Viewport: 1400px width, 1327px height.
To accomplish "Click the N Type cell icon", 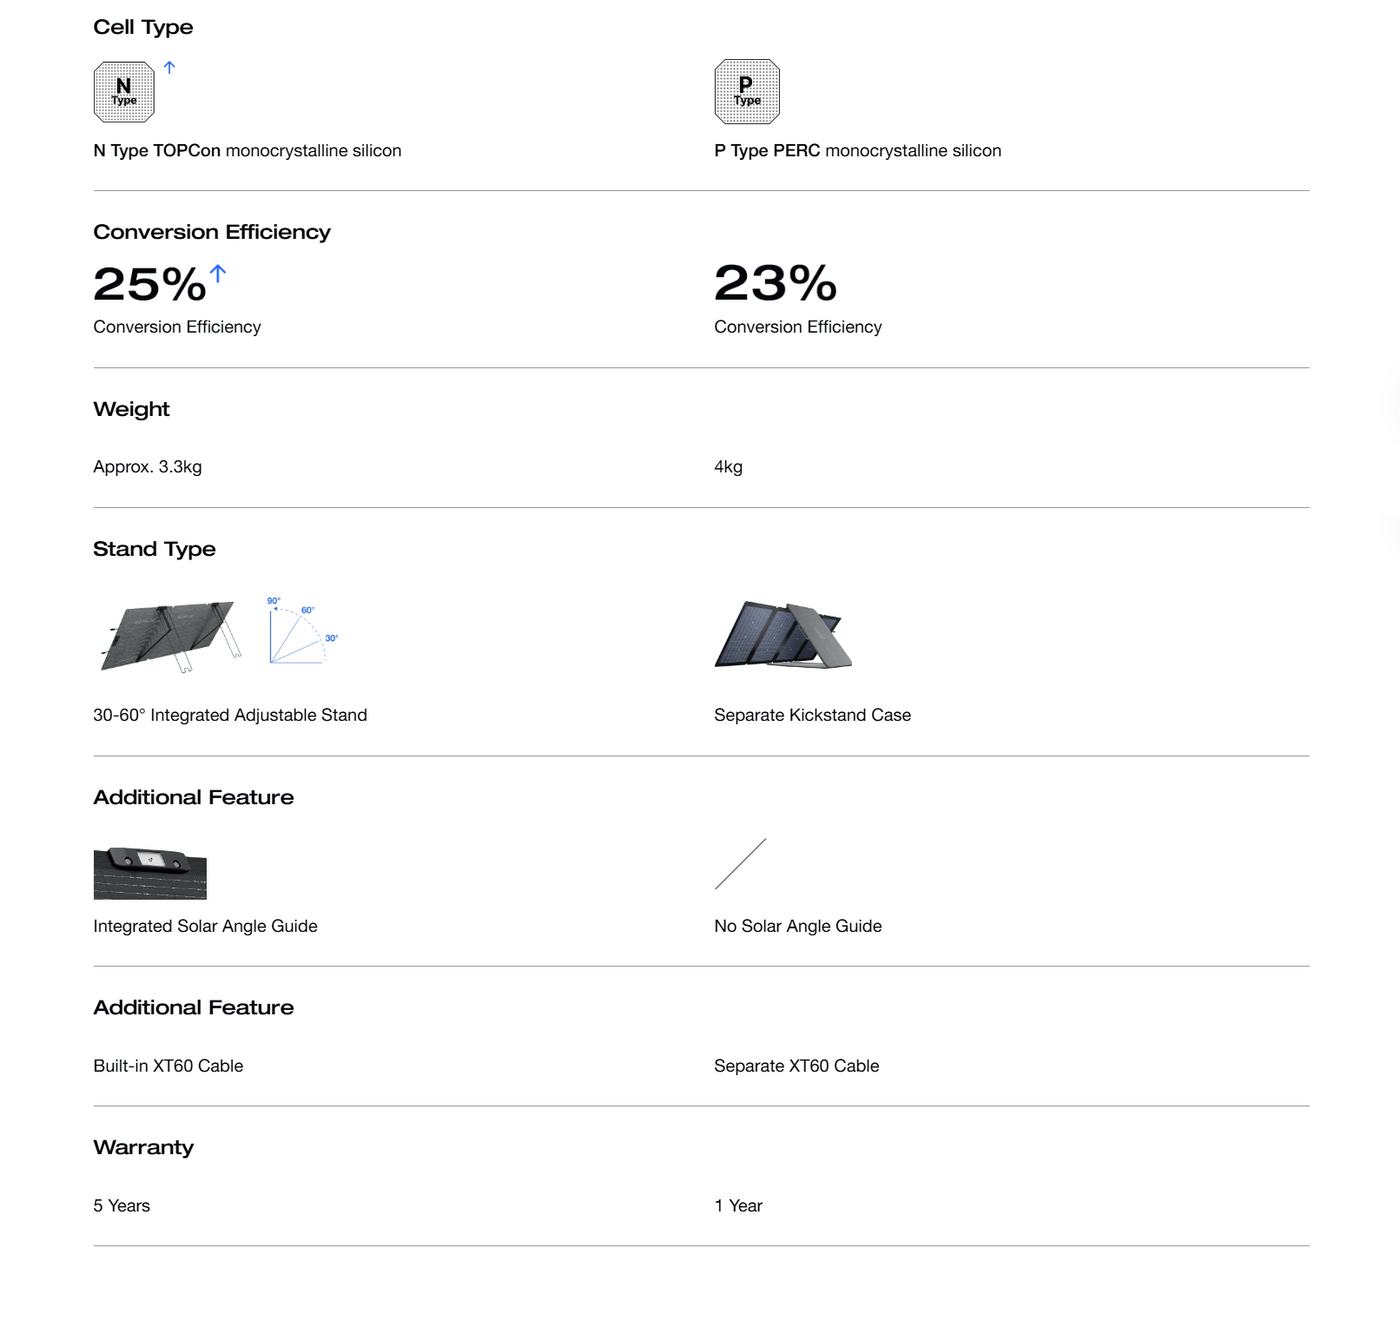I will 124,92.
